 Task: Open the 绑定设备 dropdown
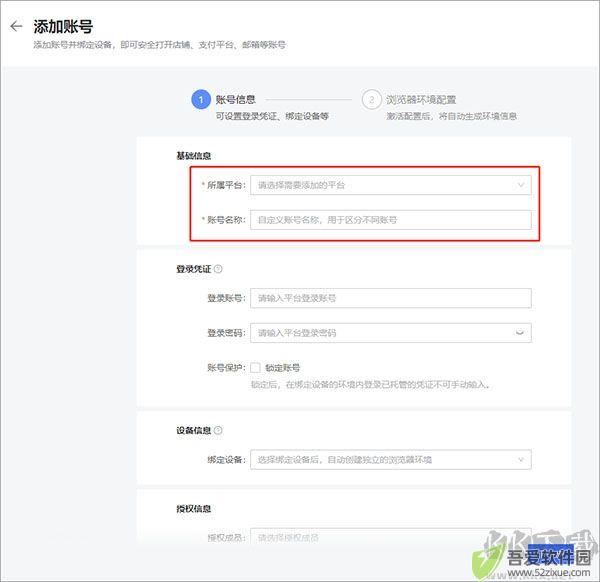[391, 460]
